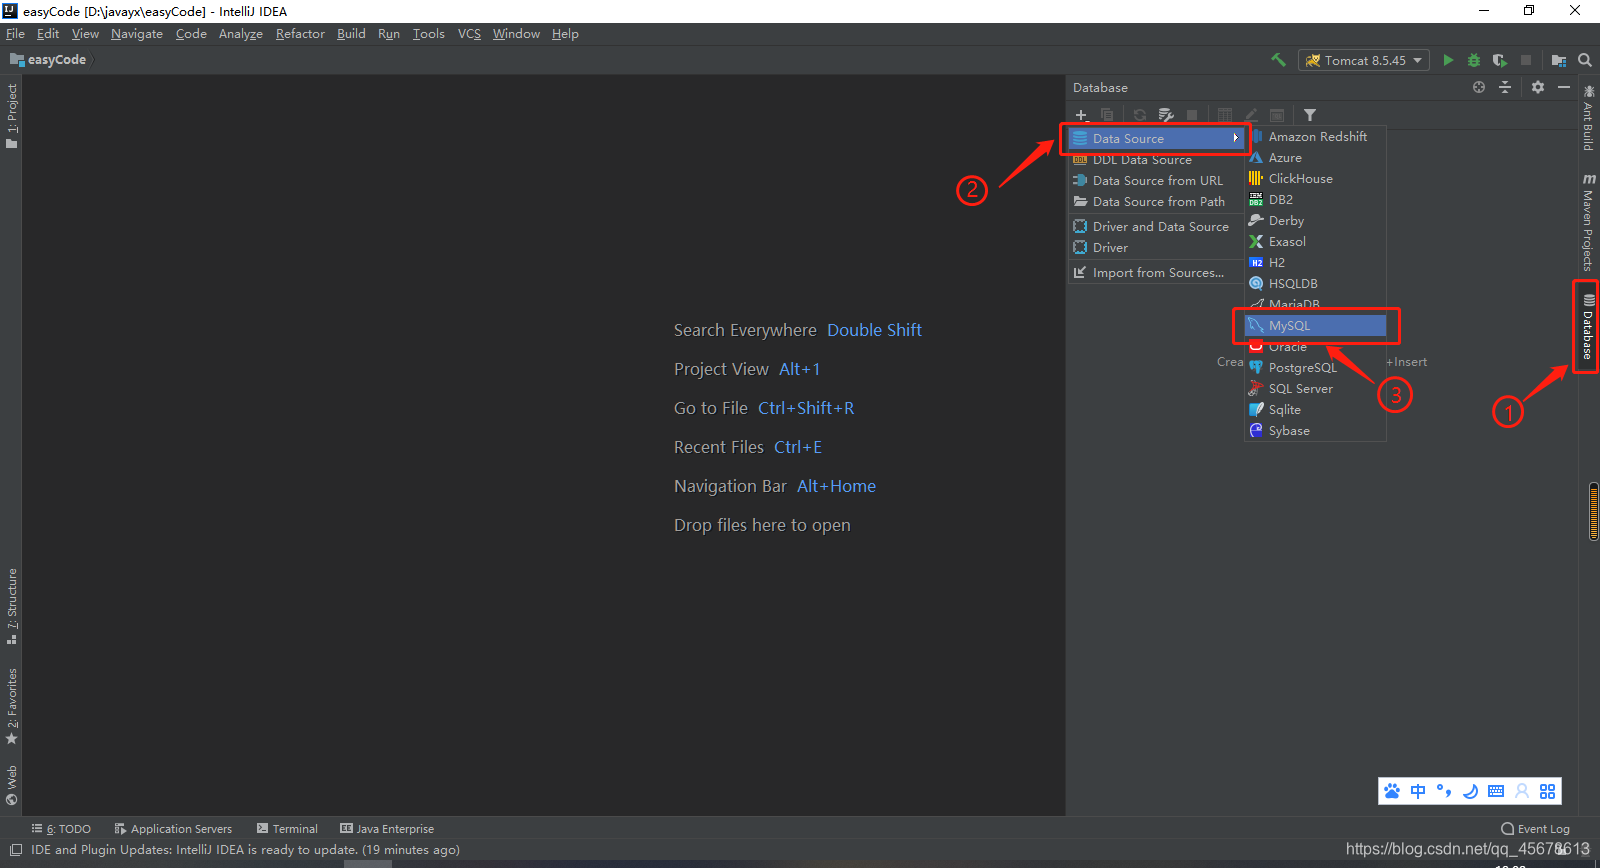The image size is (1600, 868).
Task: Select Exasol data source
Action: click(x=1315, y=242)
